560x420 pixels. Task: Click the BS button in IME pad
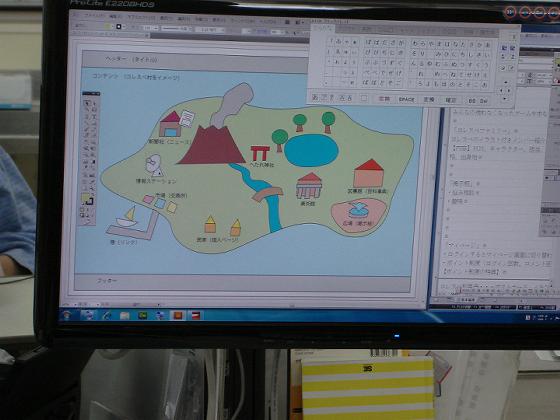point(472,101)
